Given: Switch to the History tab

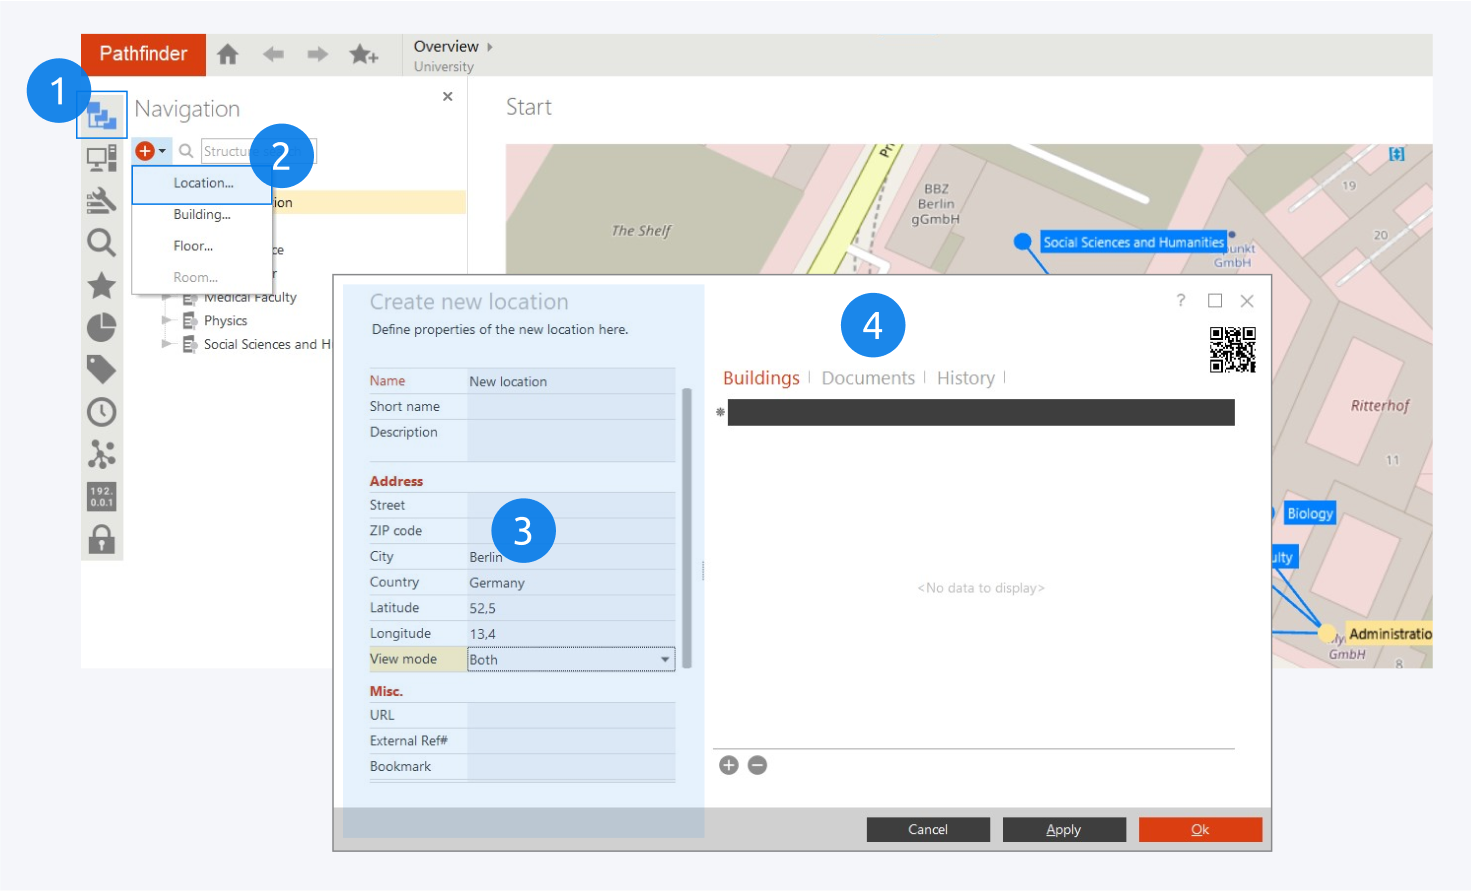Looking at the screenshot, I should click(965, 378).
